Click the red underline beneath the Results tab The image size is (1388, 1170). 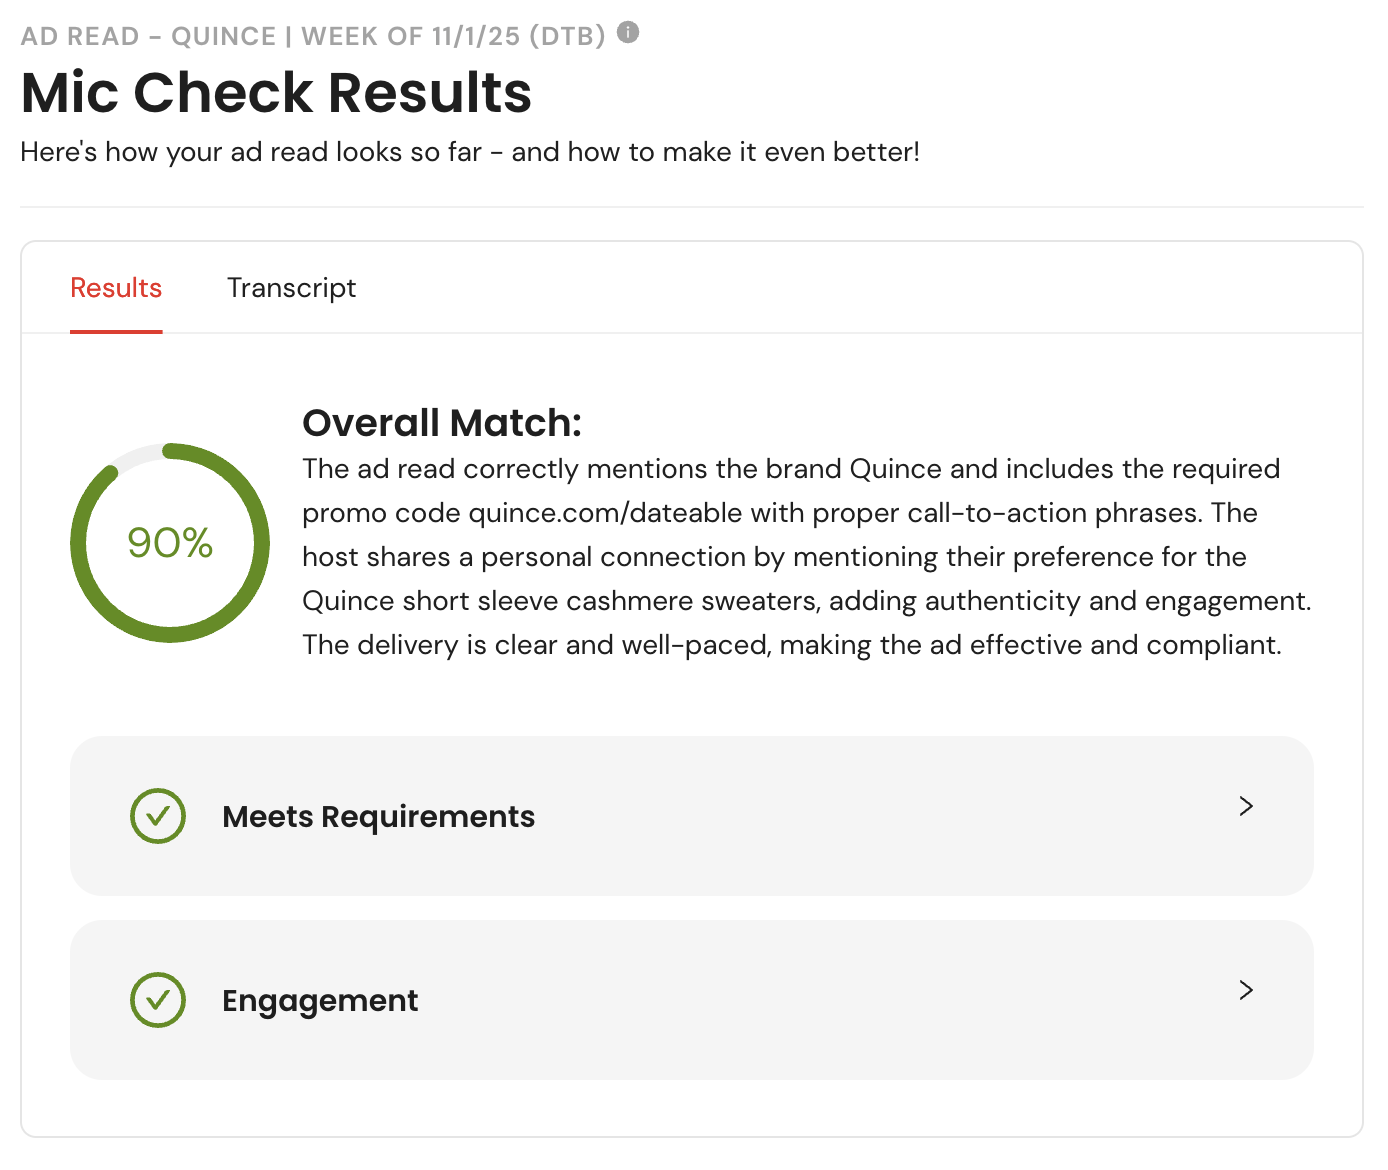[x=116, y=331]
